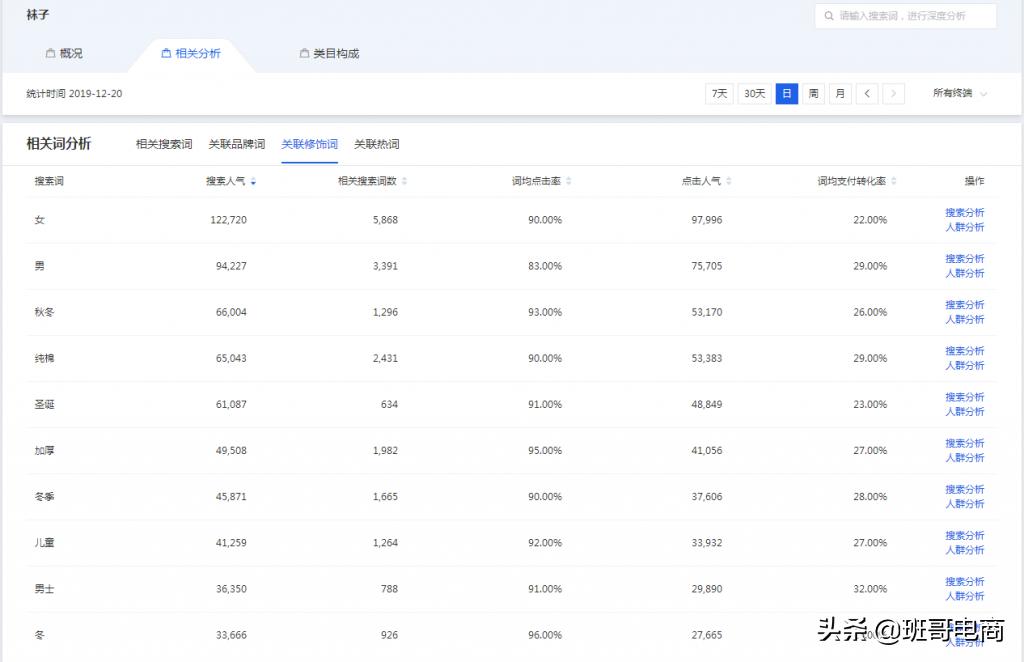The width and height of the screenshot is (1024, 662).
Task: Open 人群分析 link for keyword 男
Action: [964, 273]
